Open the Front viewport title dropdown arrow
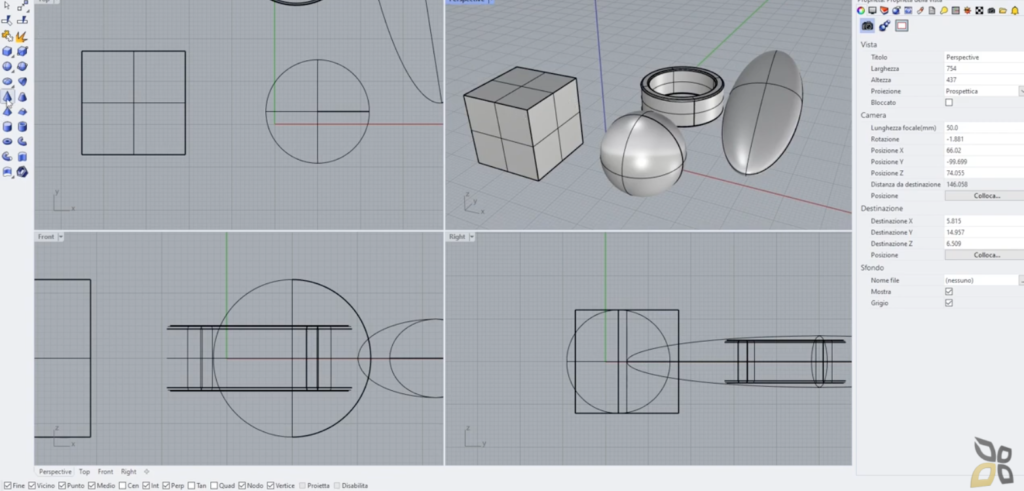This screenshot has height=491, width=1024. click(61, 236)
